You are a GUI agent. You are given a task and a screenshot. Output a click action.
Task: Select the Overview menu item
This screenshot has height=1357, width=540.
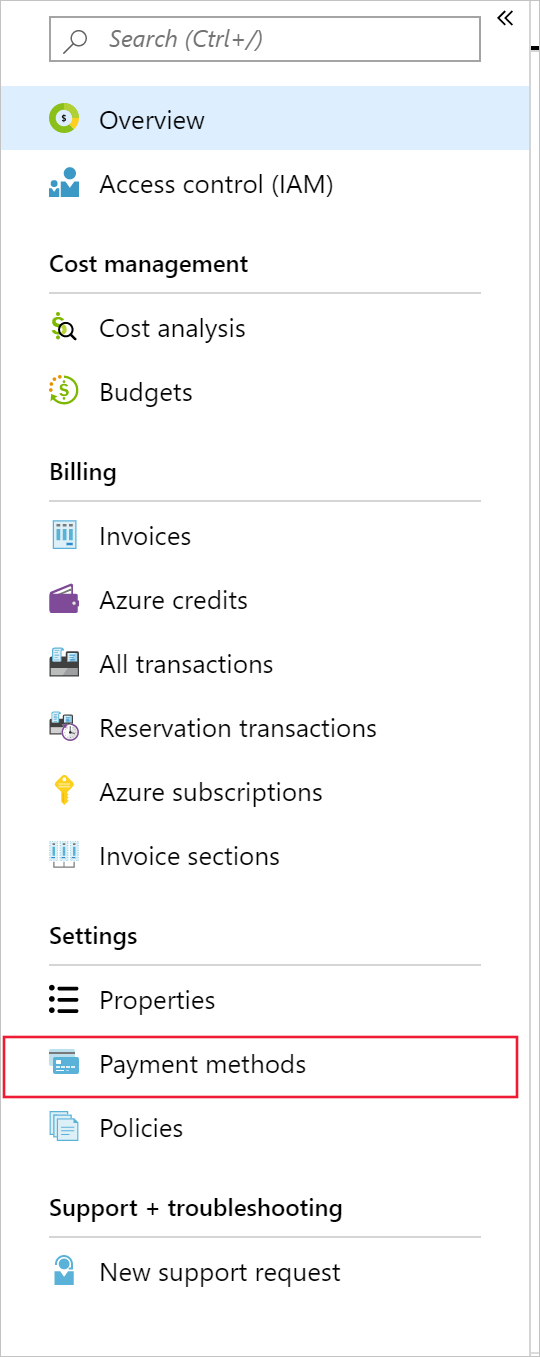coord(265,120)
